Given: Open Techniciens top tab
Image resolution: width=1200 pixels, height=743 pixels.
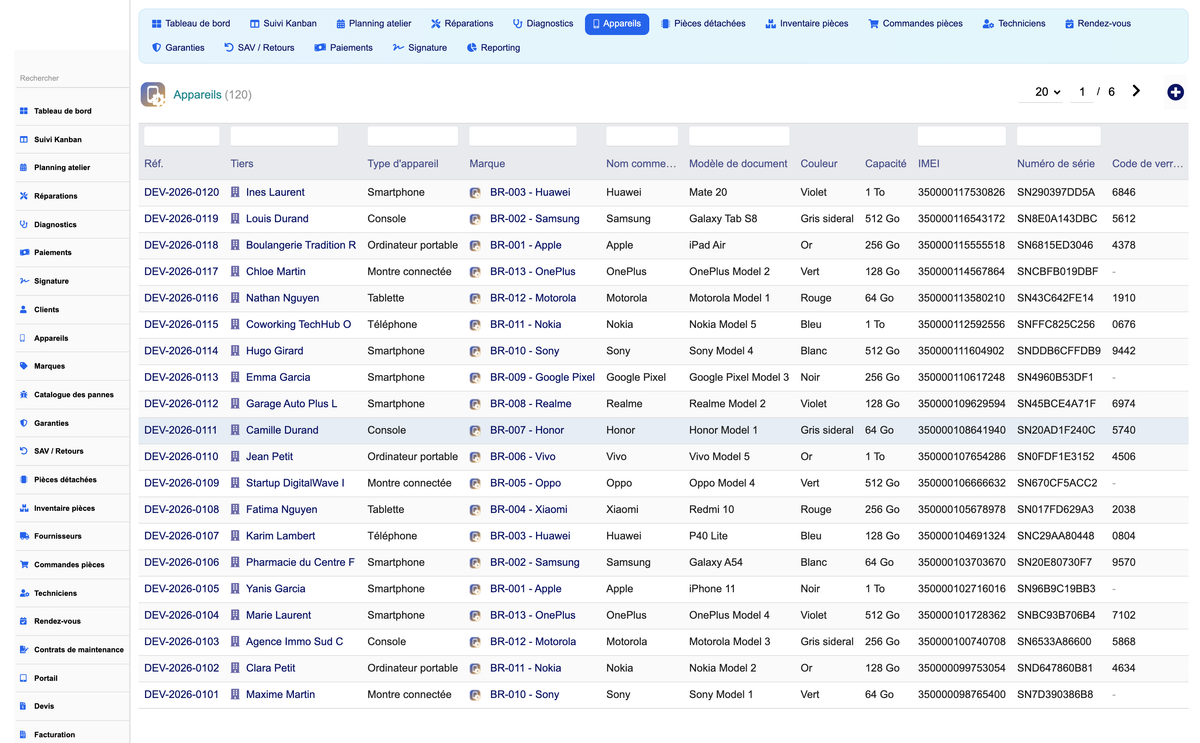Looking at the screenshot, I should 1014,23.
